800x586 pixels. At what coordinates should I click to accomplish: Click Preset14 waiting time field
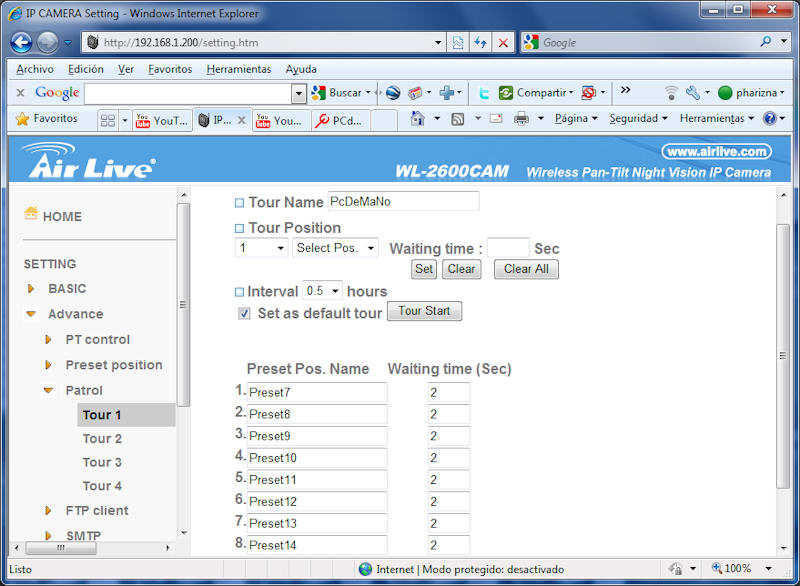pos(449,545)
